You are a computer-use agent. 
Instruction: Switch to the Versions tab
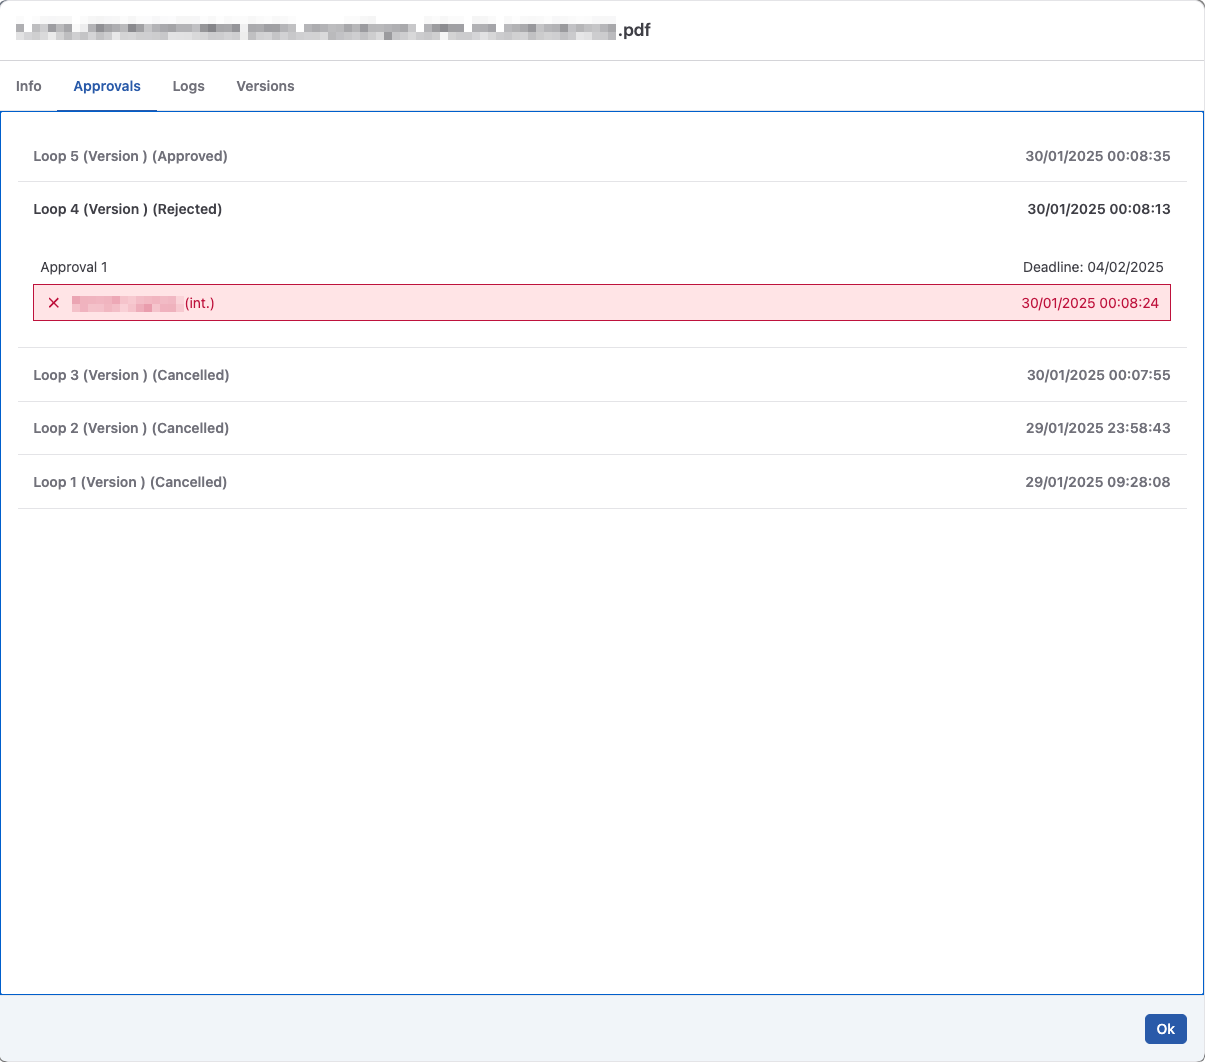tap(265, 86)
